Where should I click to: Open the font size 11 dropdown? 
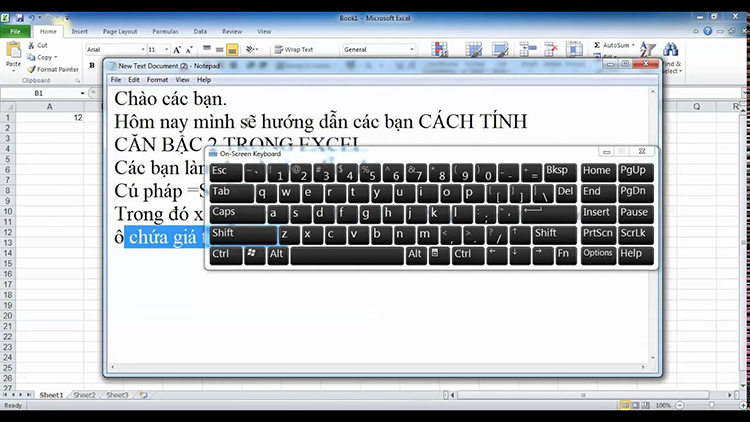pos(166,49)
